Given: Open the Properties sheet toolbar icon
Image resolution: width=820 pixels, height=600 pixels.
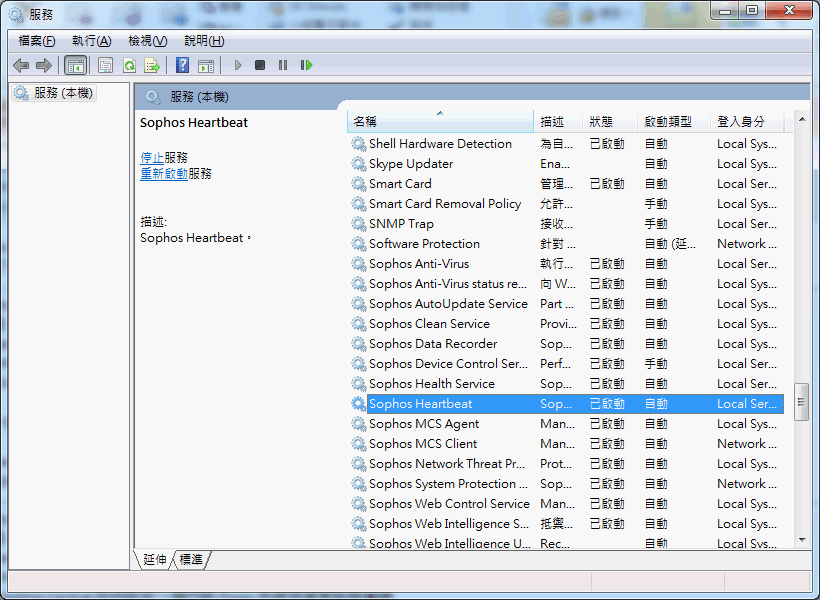Looking at the screenshot, I should (x=106, y=65).
